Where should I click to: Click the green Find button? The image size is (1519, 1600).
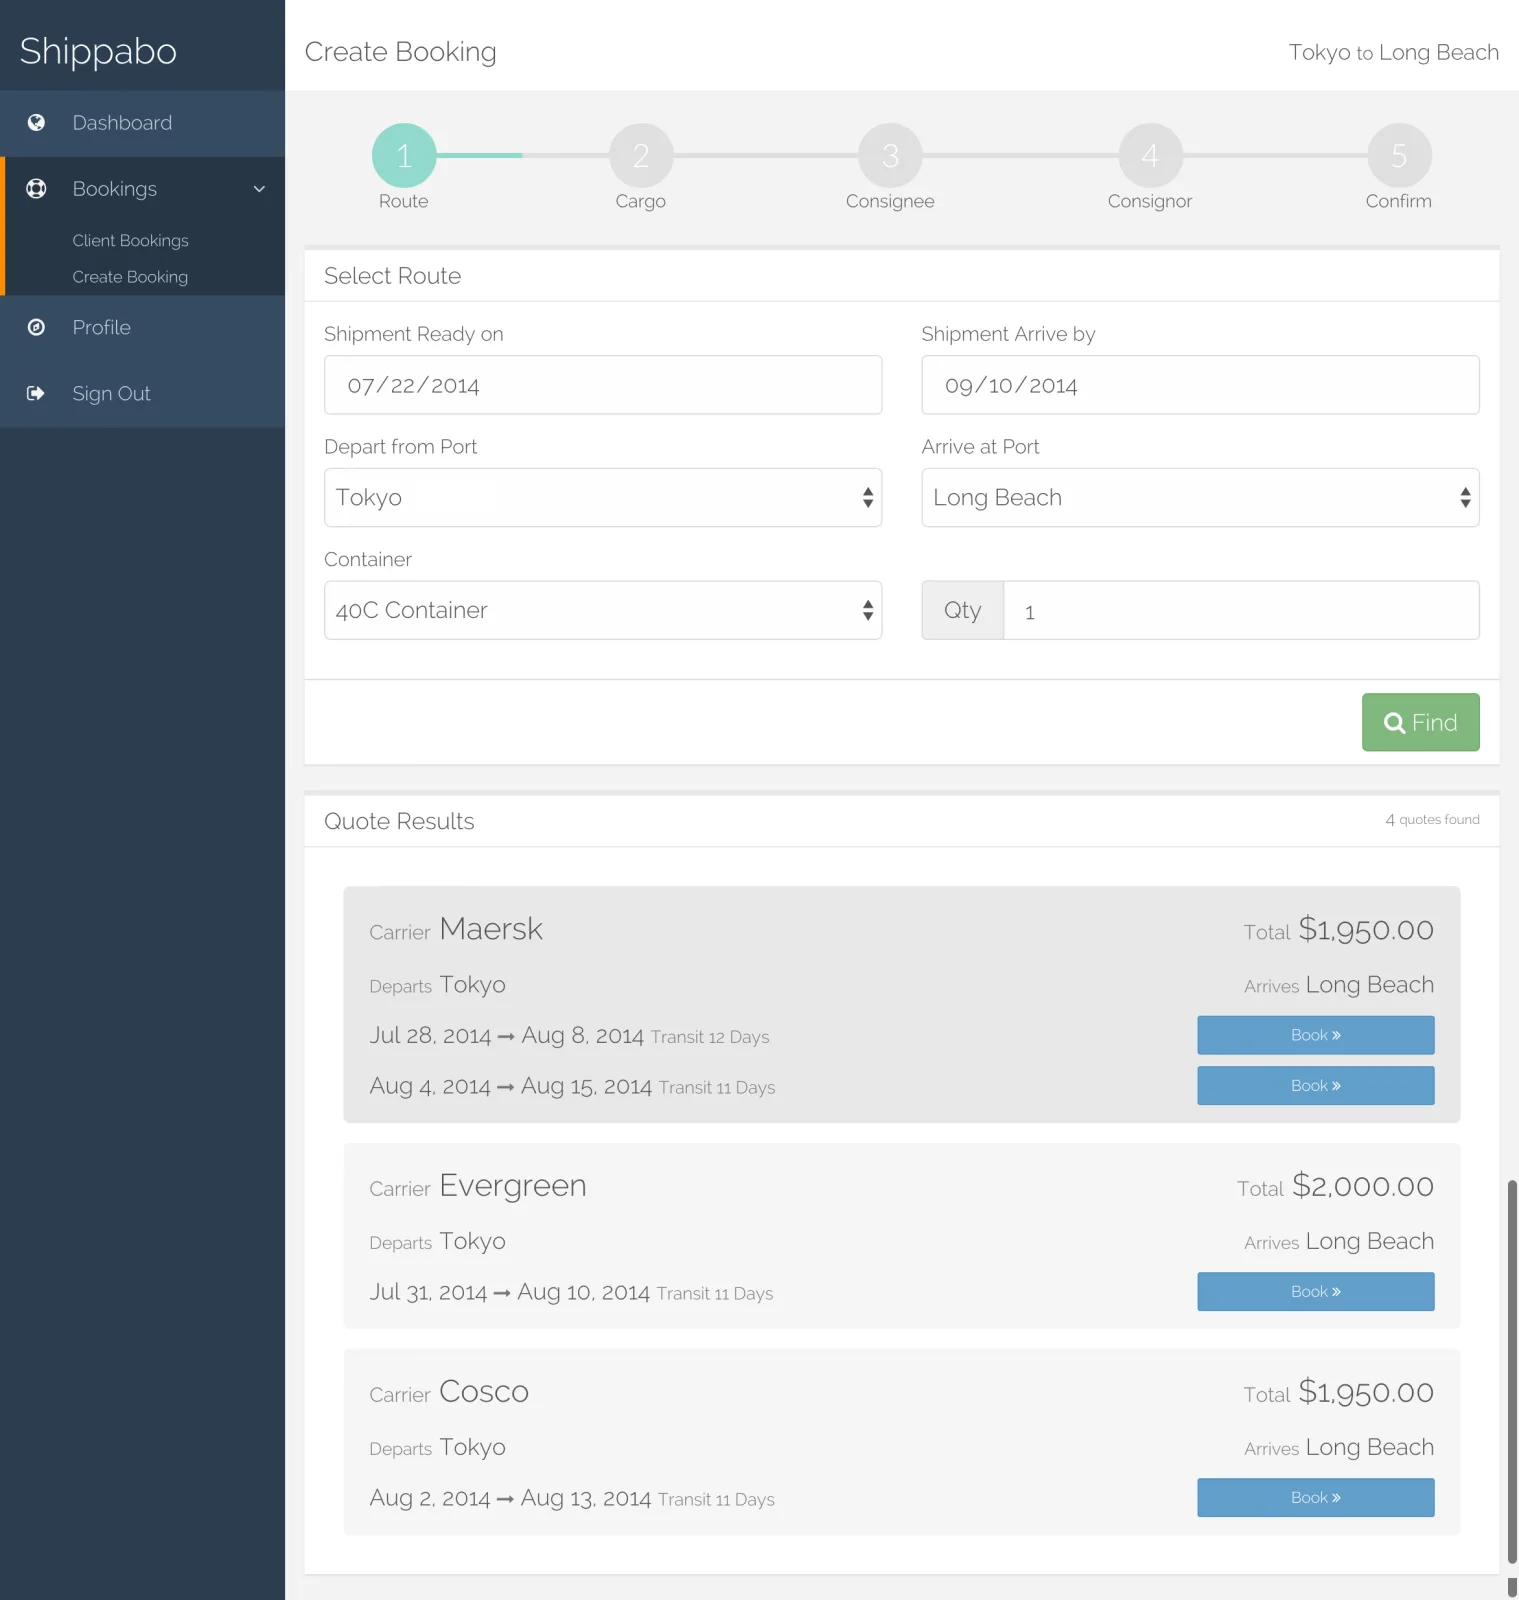pyautogui.click(x=1420, y=722)
